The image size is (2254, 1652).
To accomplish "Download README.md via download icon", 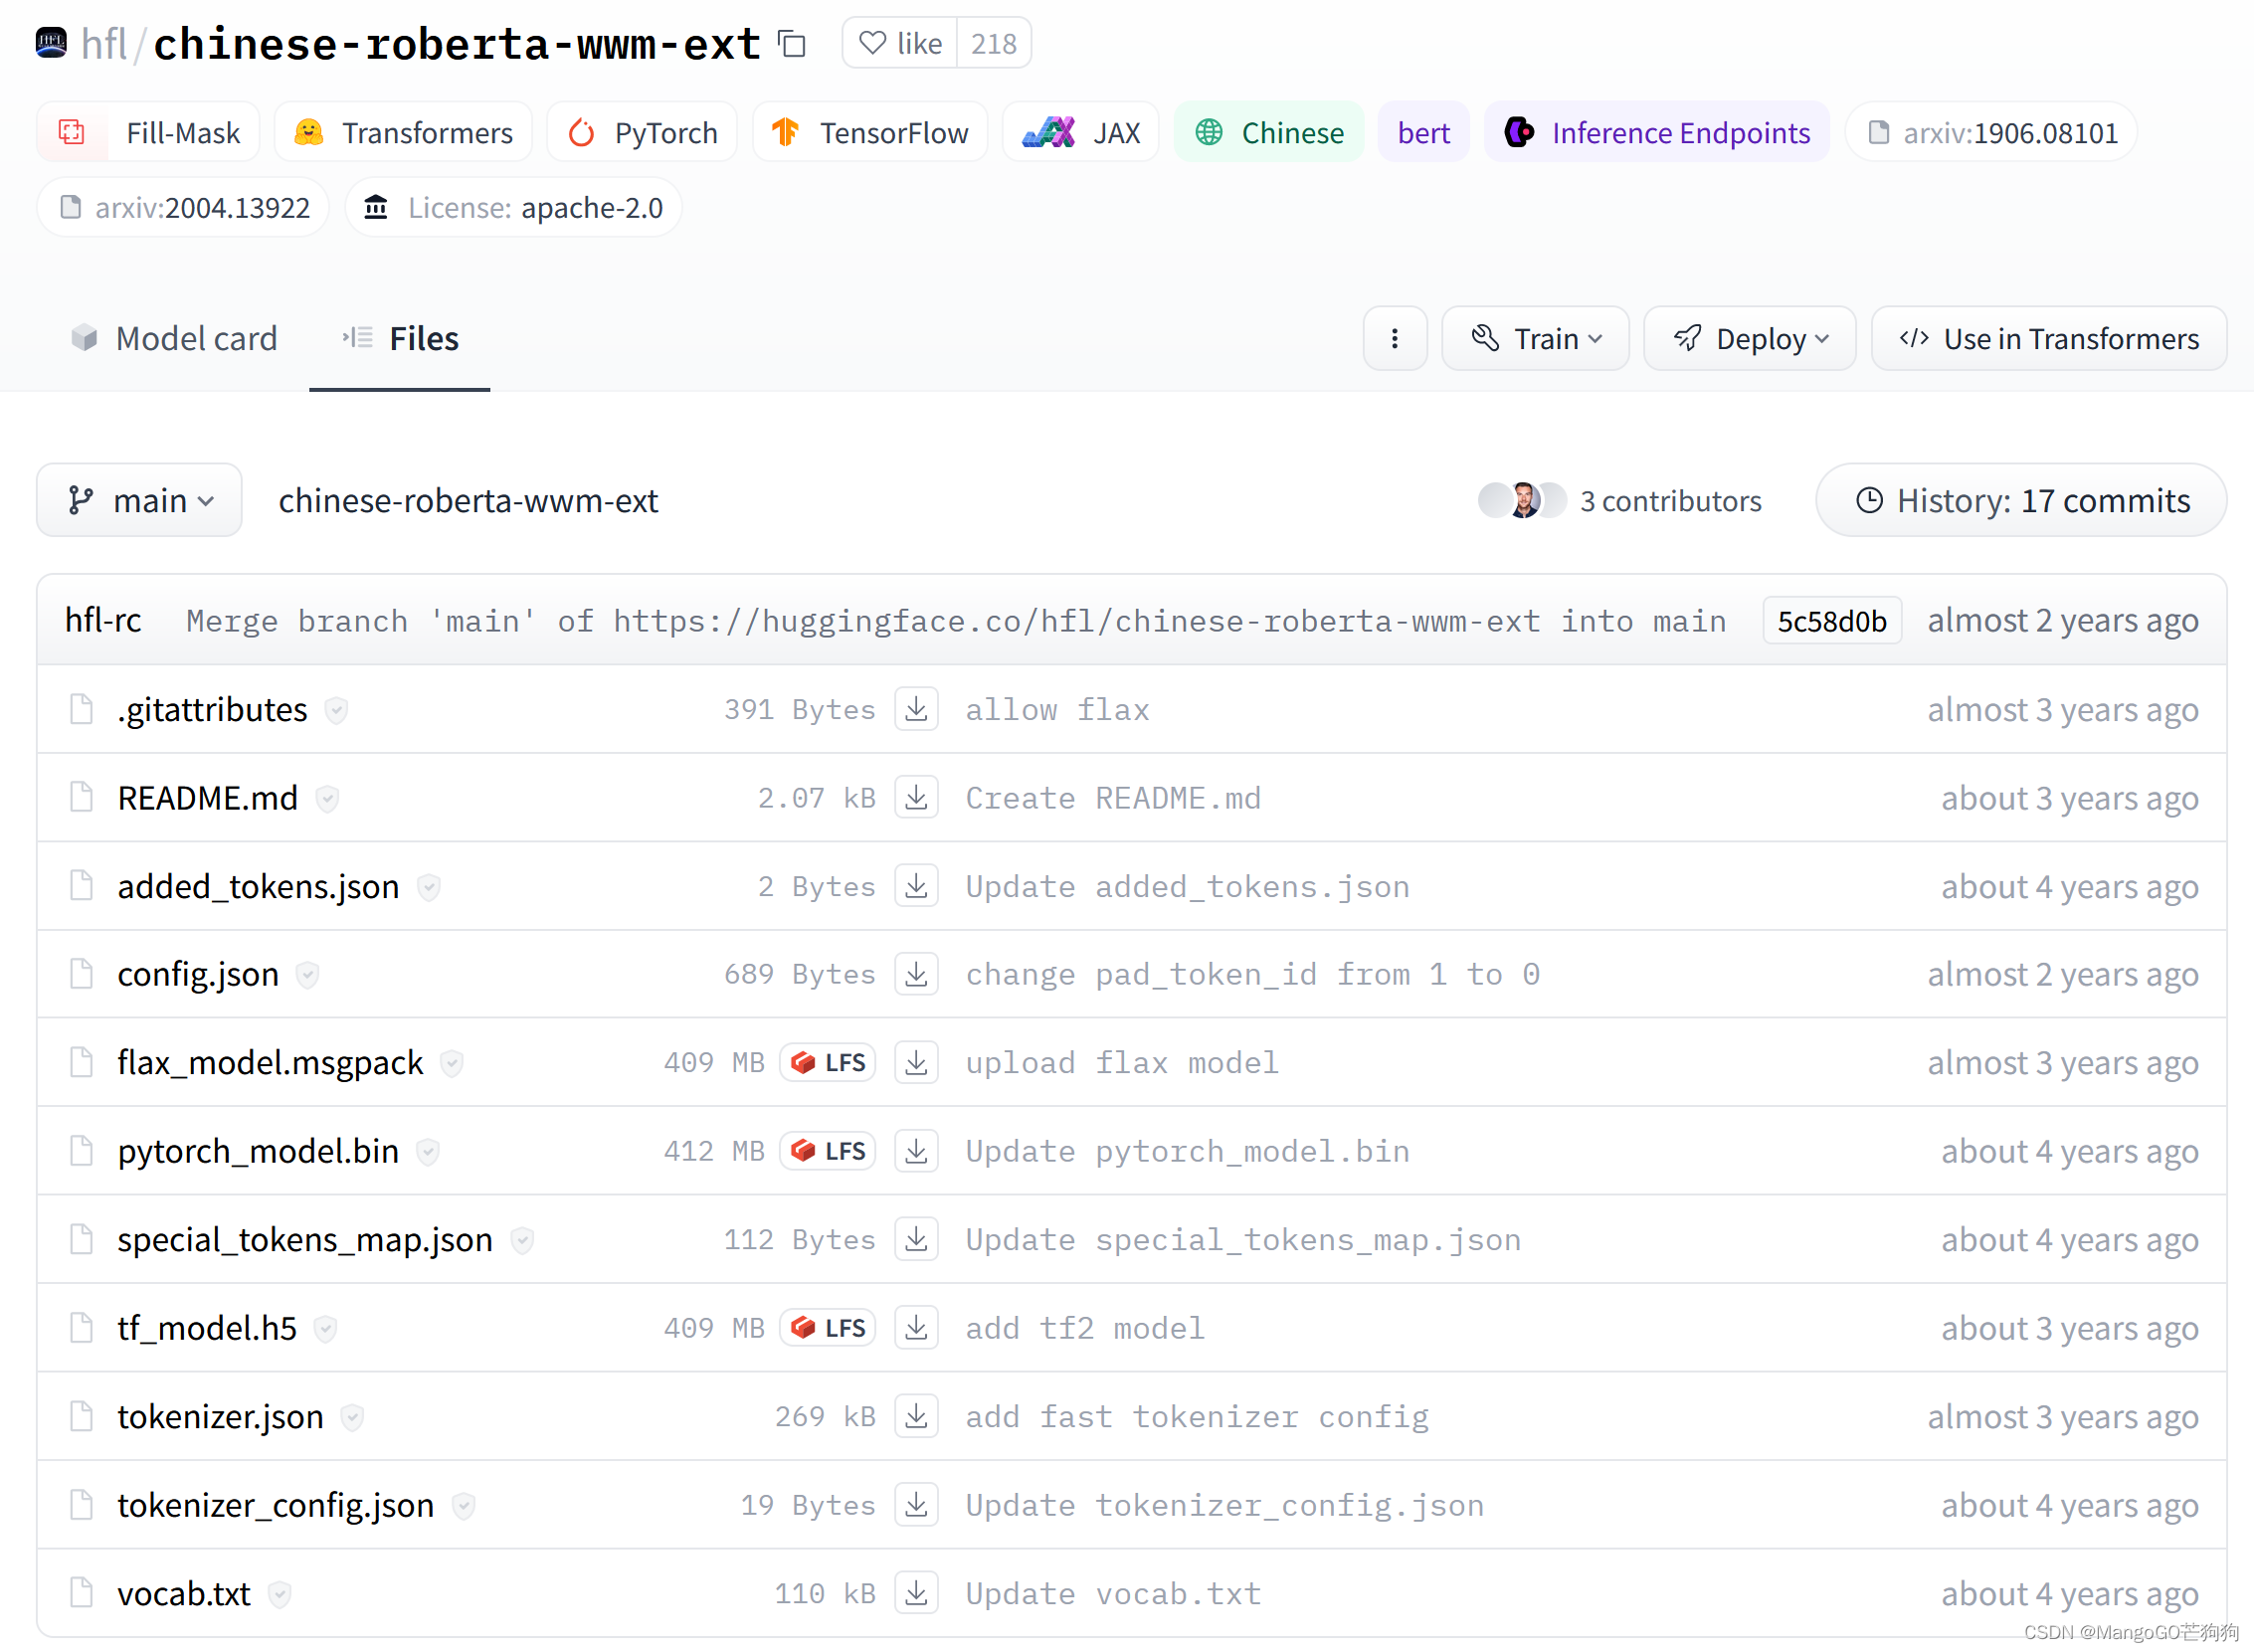I will [916, 798].
